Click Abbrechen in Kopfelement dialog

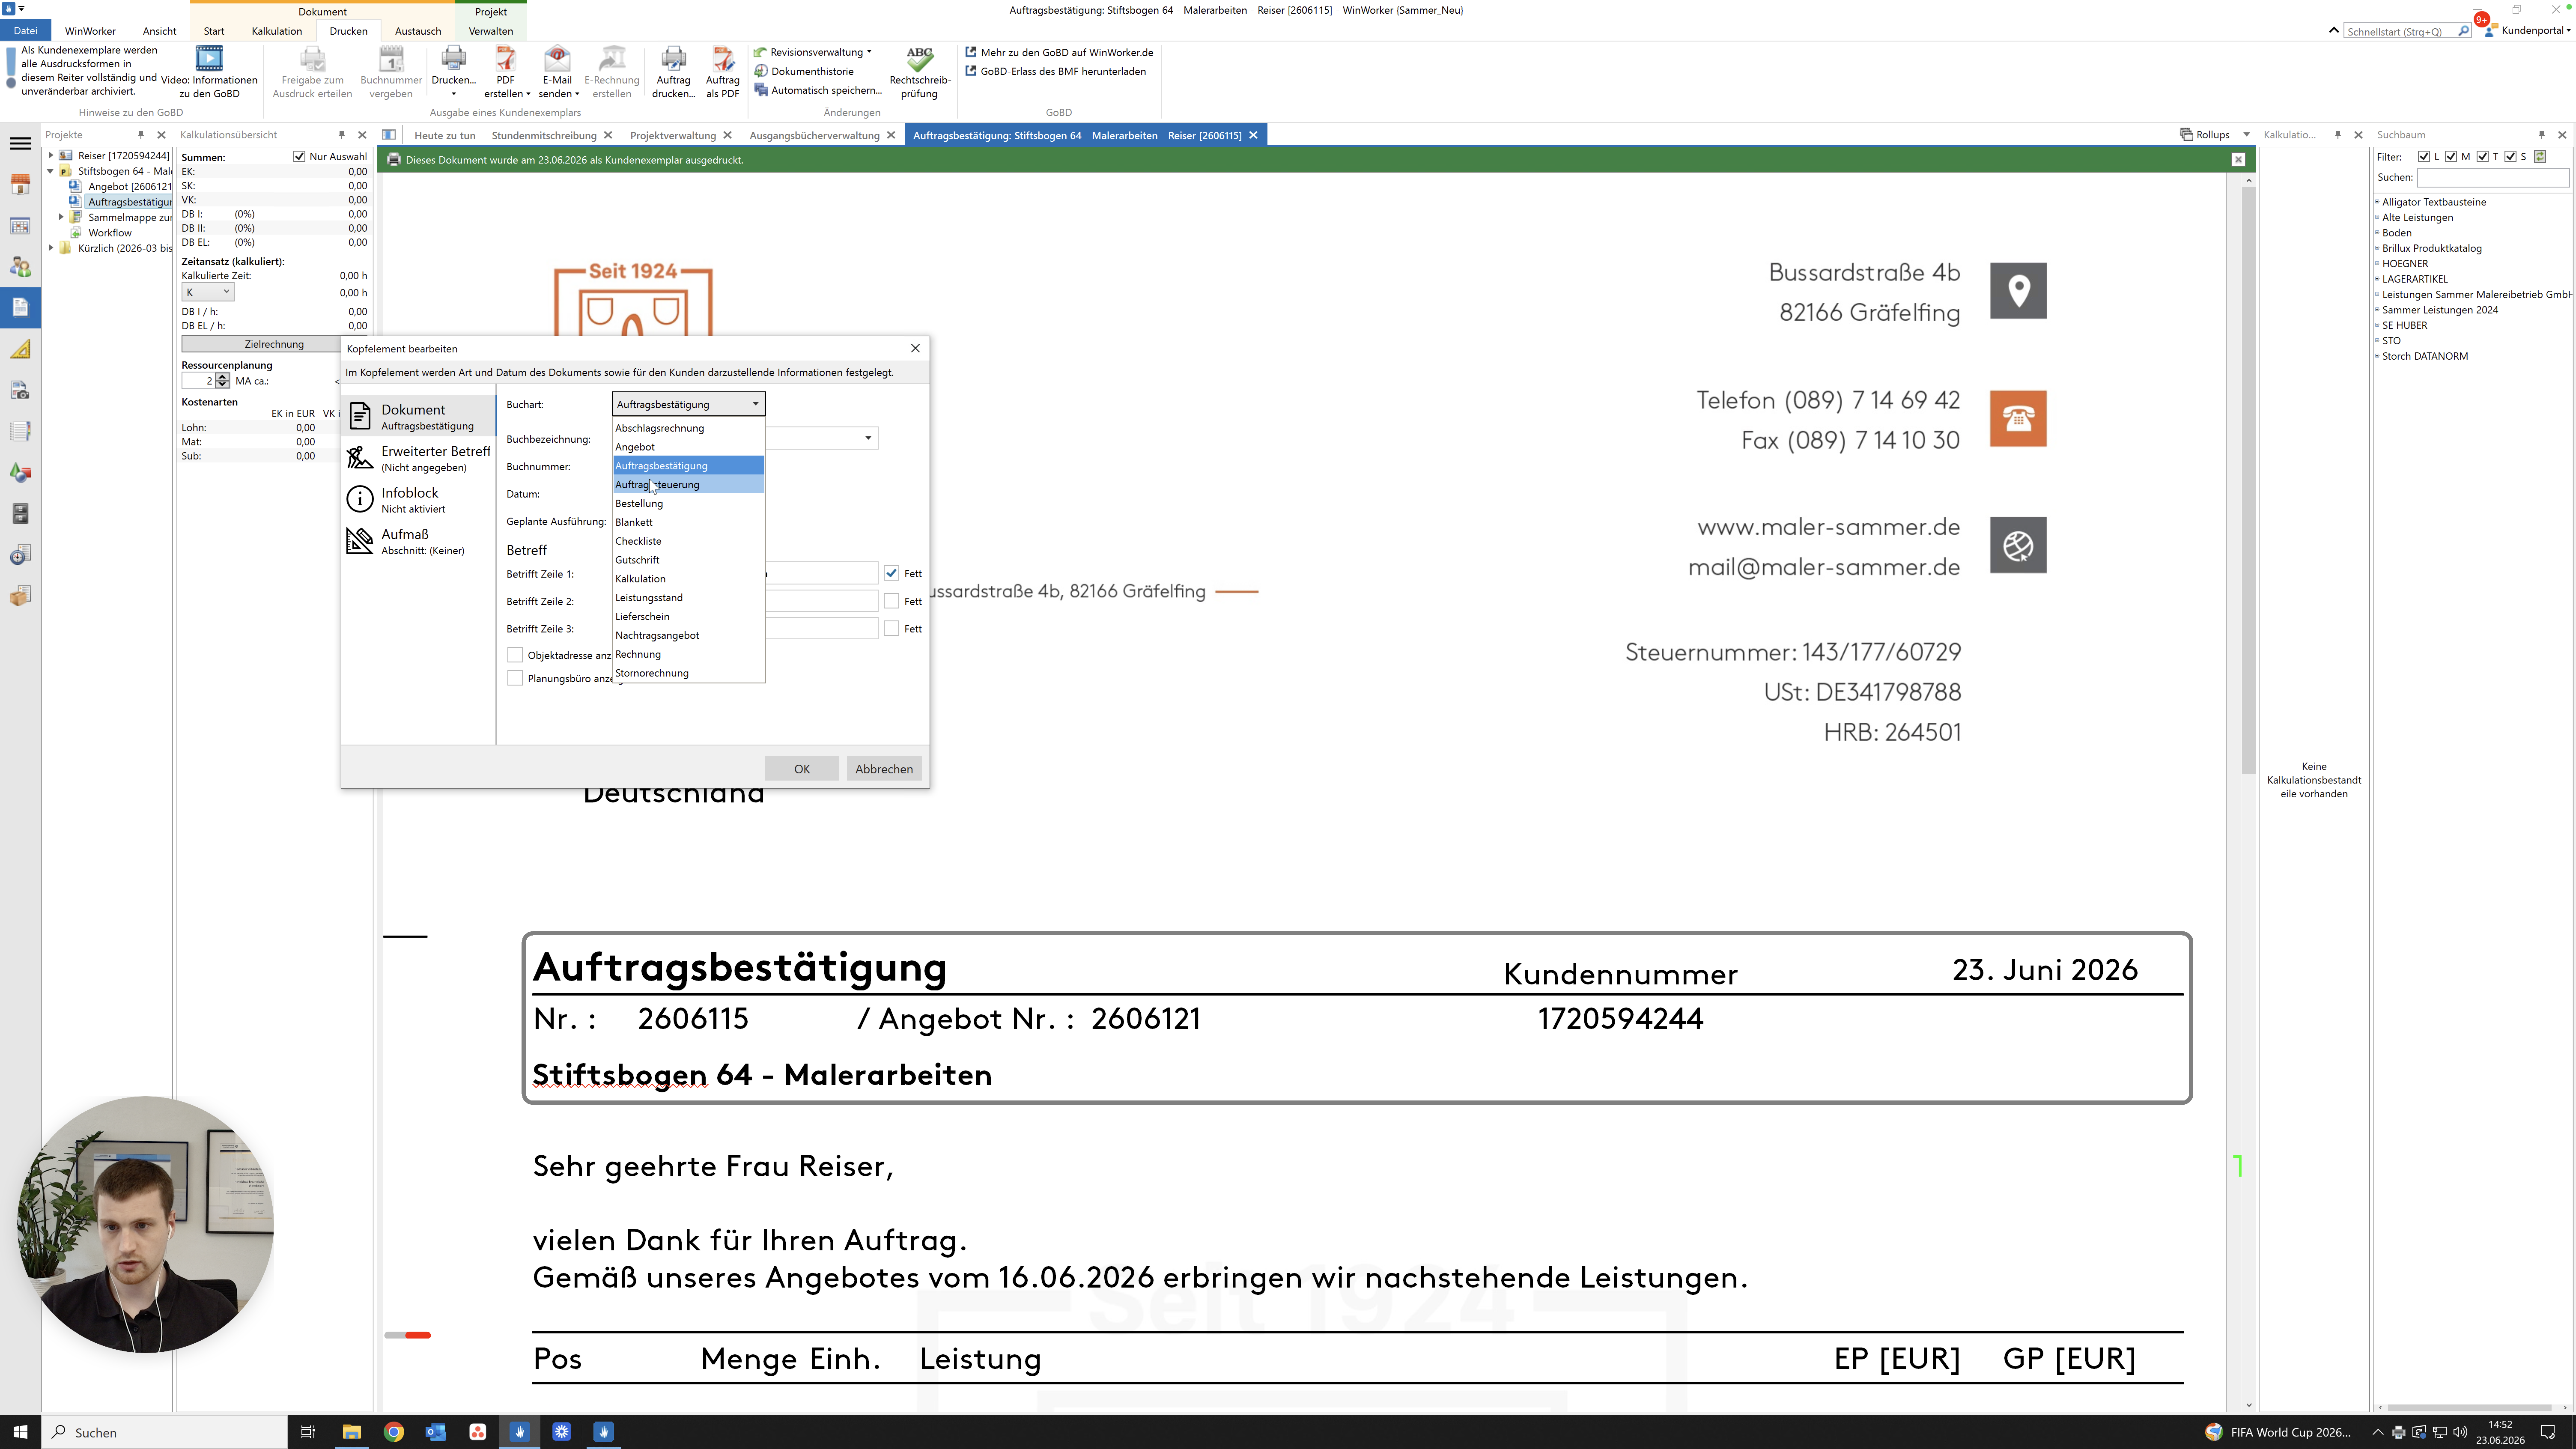click(x=884, y=769)
